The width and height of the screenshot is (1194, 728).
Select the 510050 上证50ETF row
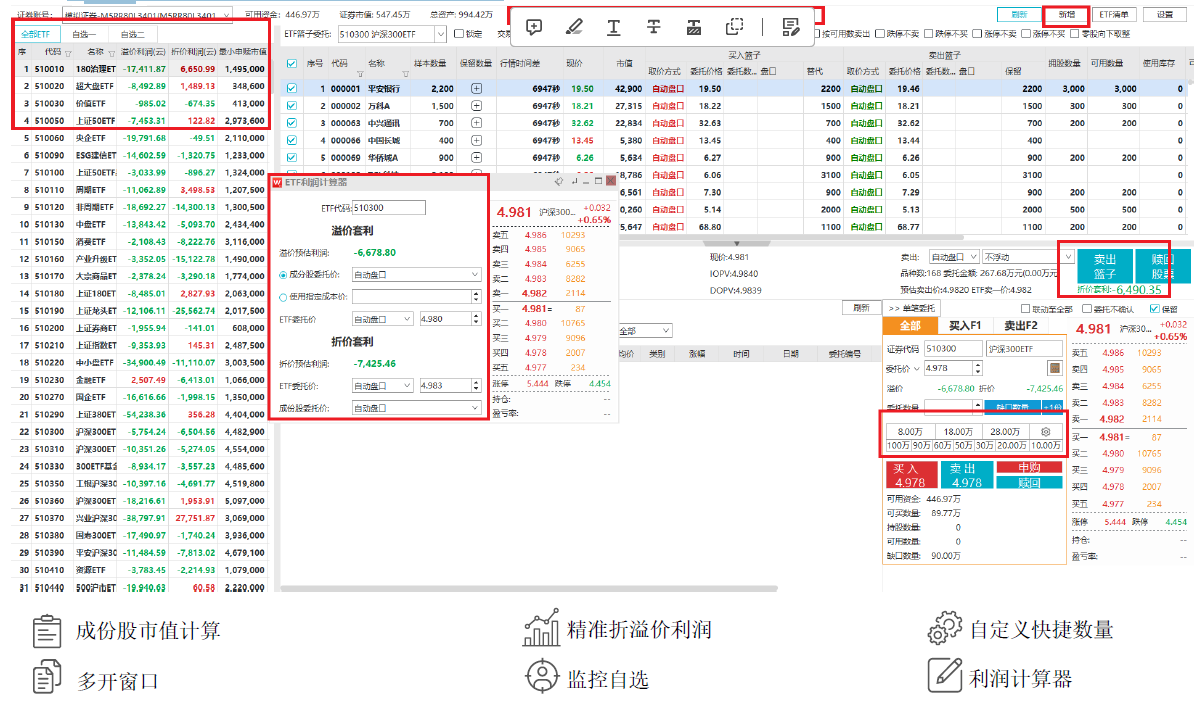point(141,120)
